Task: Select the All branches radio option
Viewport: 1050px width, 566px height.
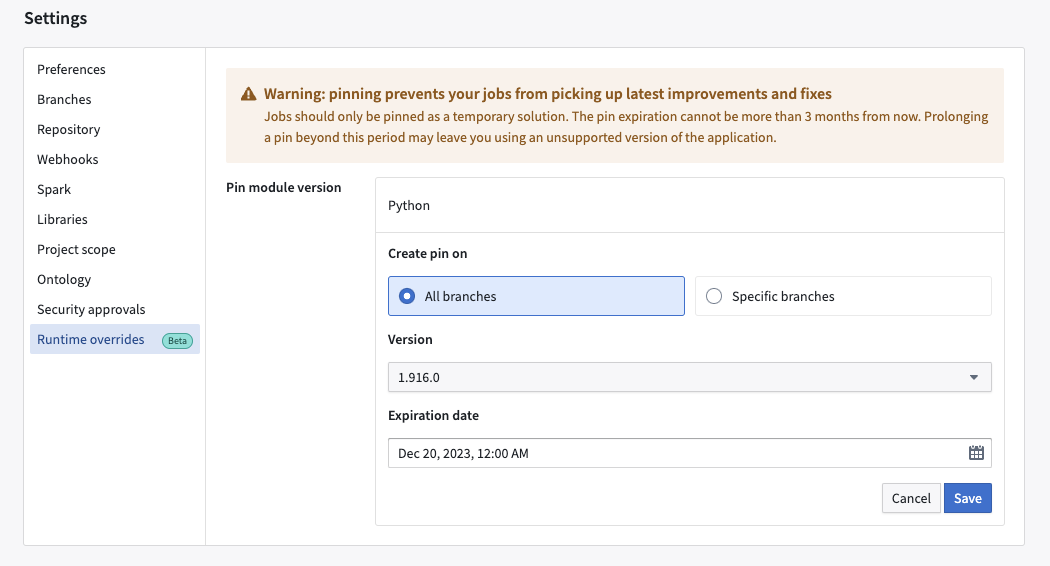Action: tap(536, 296)
